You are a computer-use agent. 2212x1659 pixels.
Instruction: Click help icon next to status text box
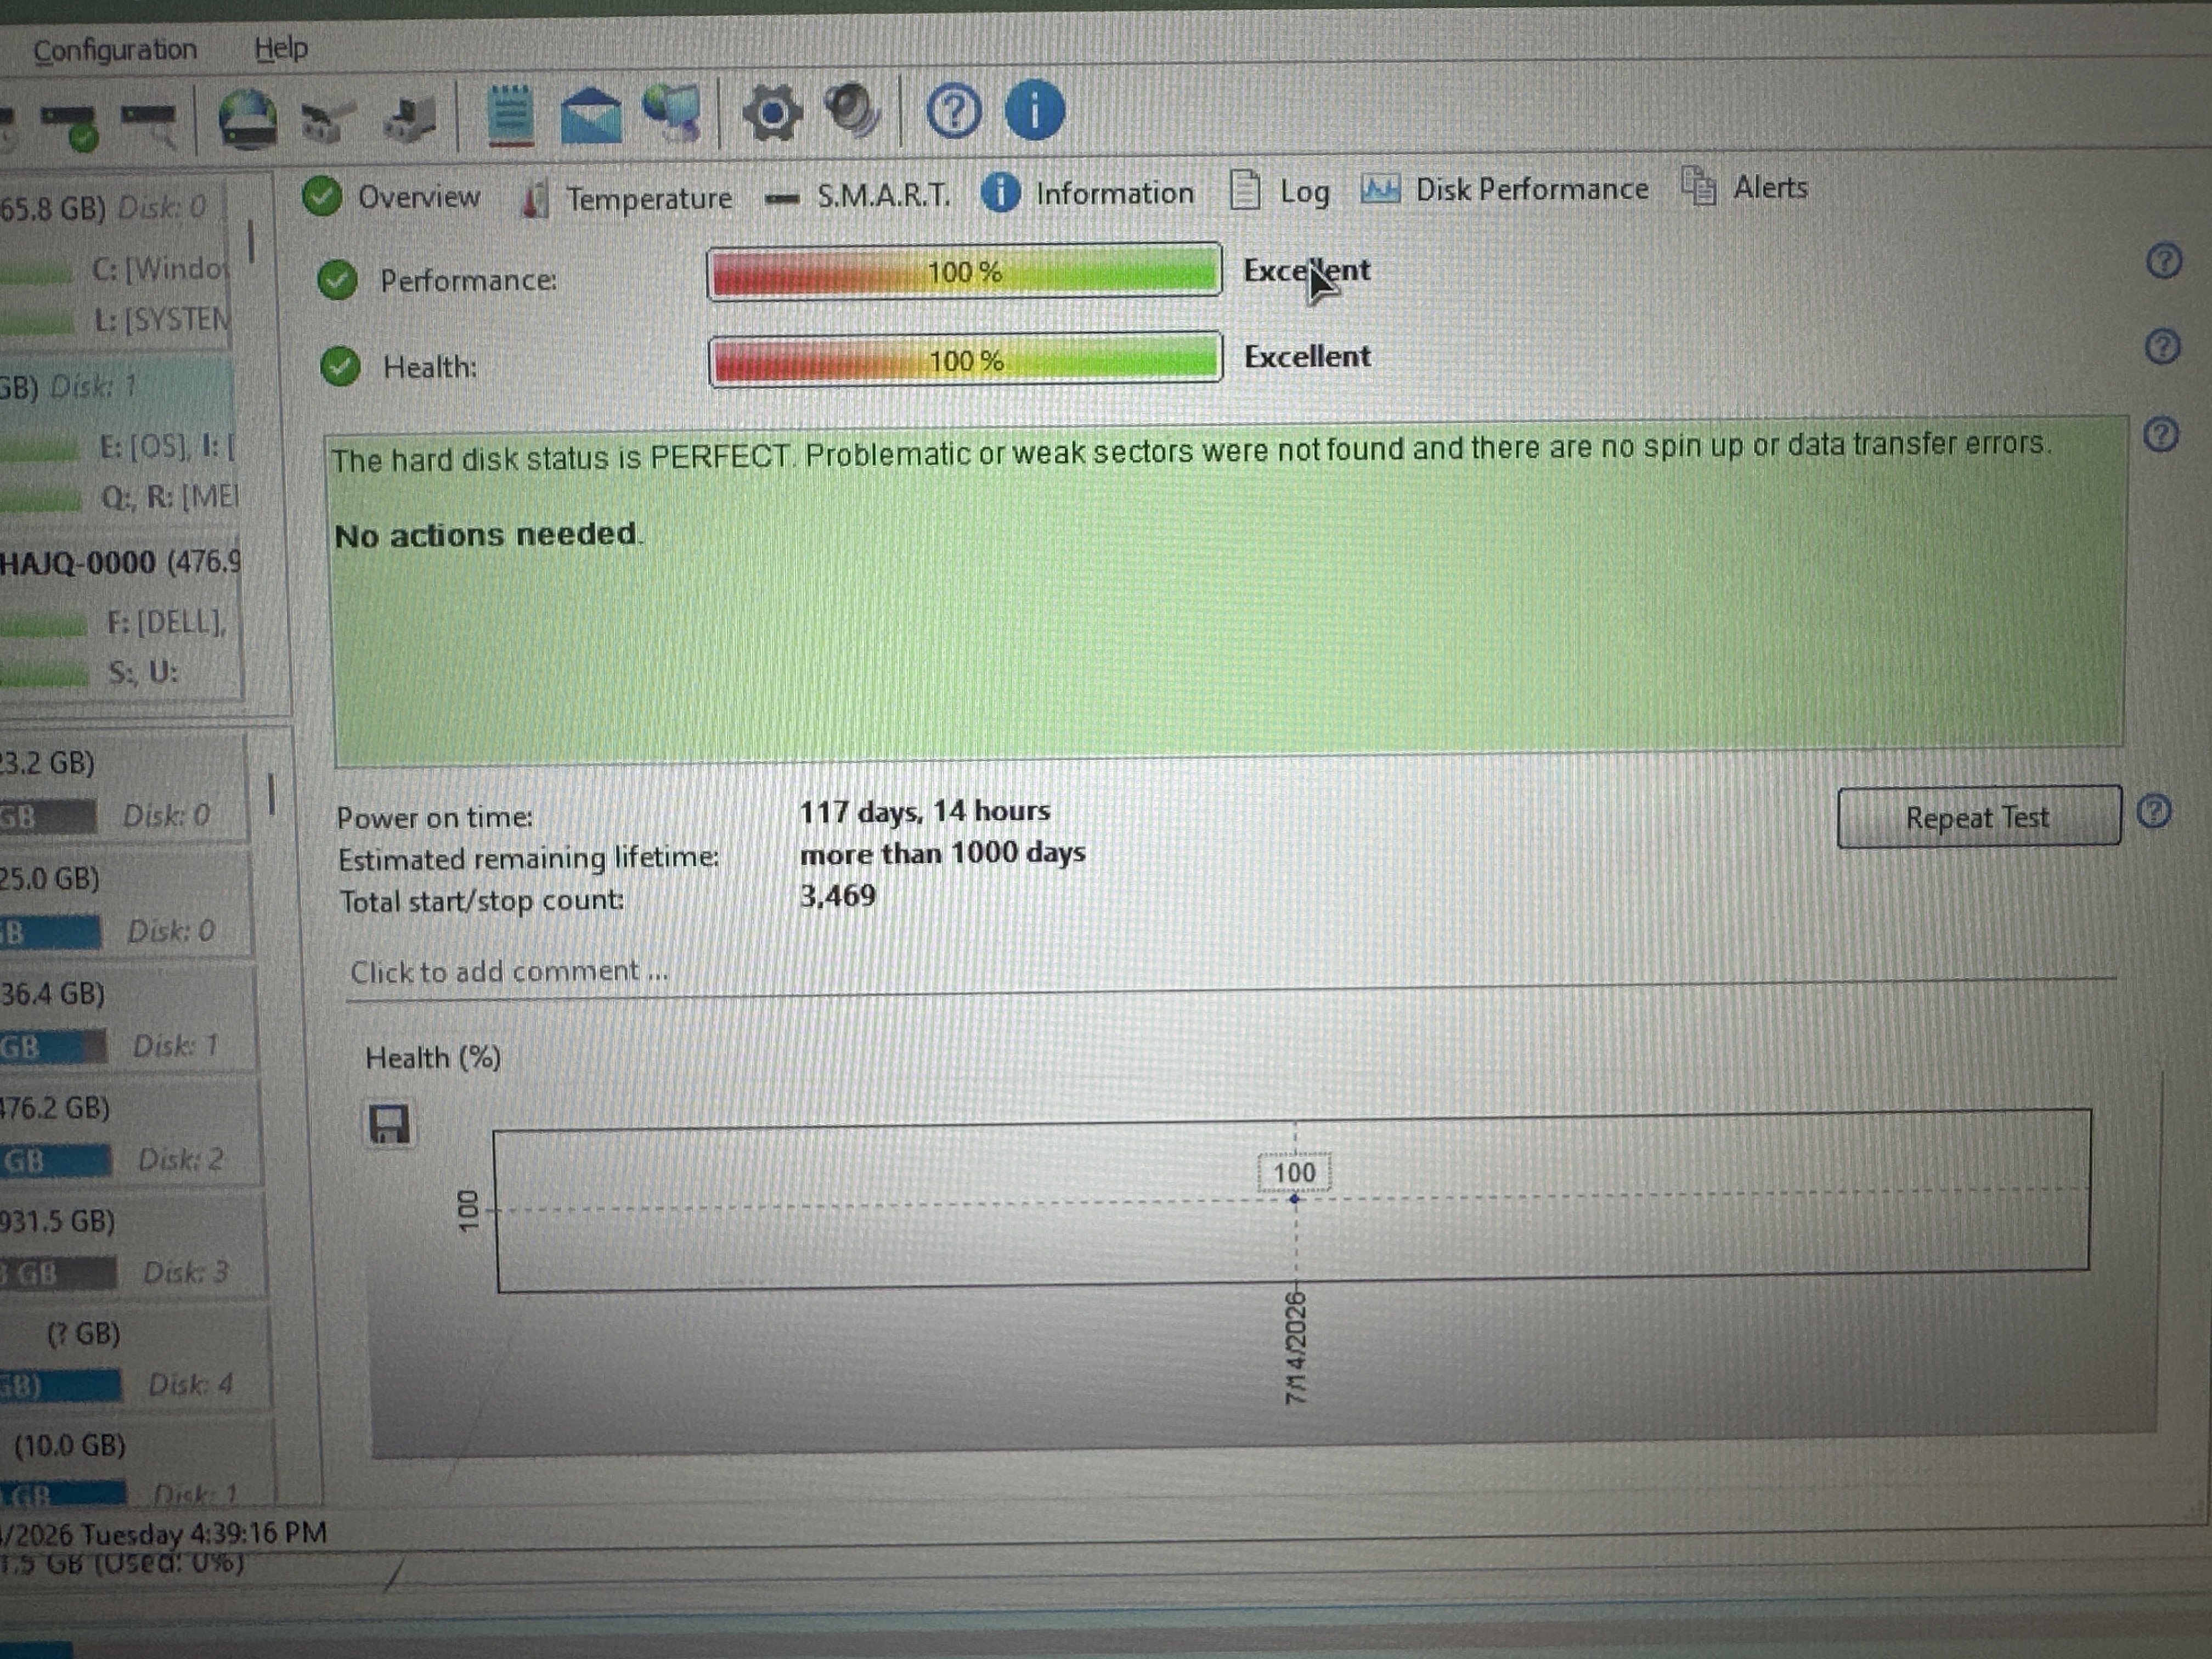(x=2161, y=435)
